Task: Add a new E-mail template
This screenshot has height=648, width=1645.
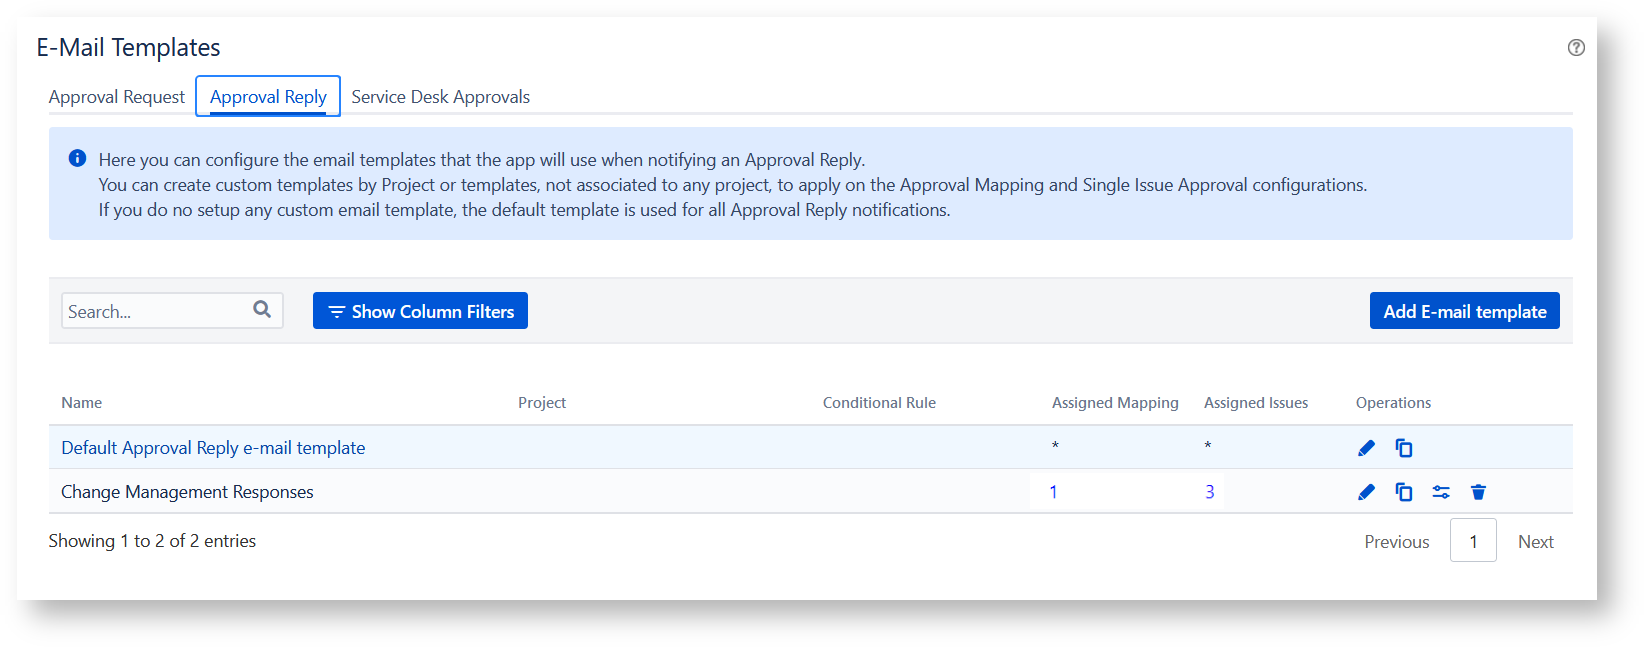Action: (x=1464, y=311)
